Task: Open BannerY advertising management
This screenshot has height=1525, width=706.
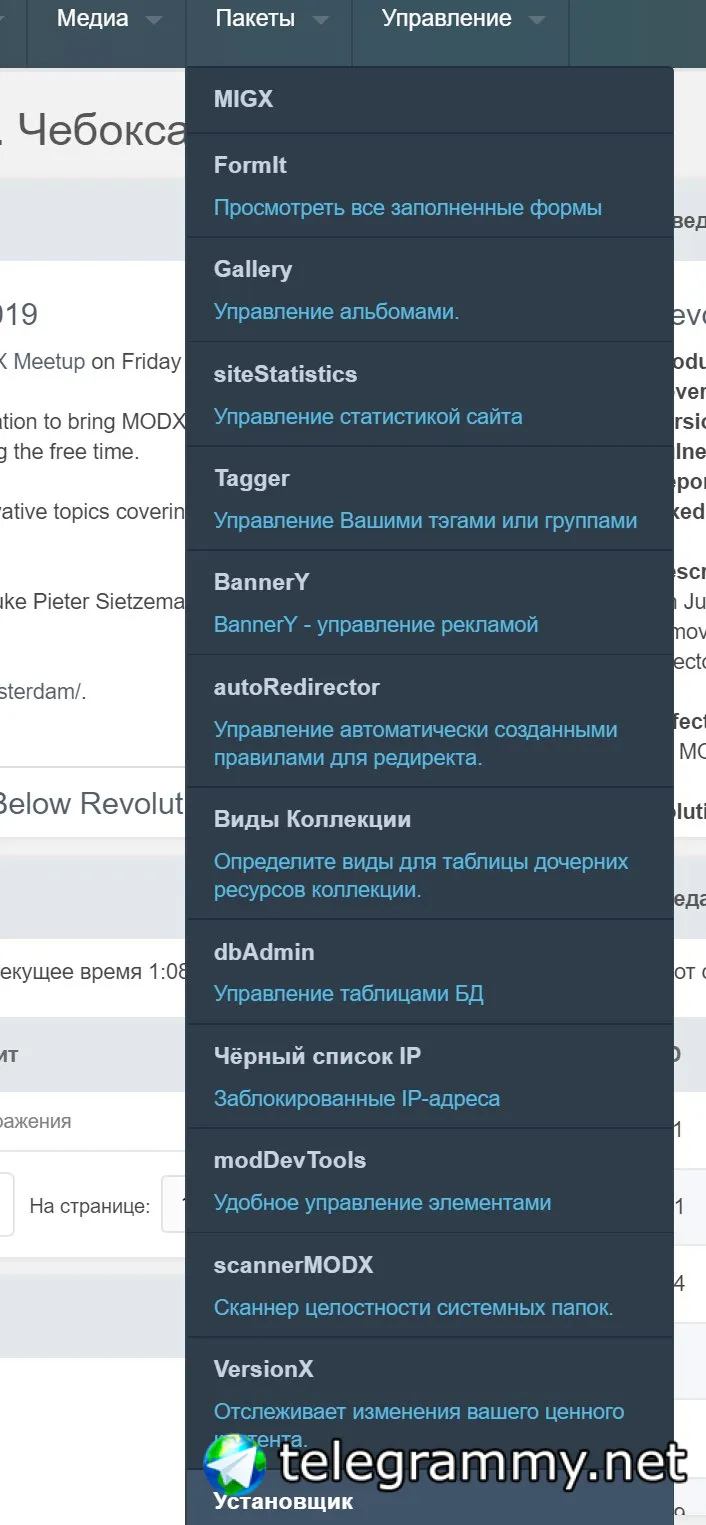Action: click(x=429, y=603)
